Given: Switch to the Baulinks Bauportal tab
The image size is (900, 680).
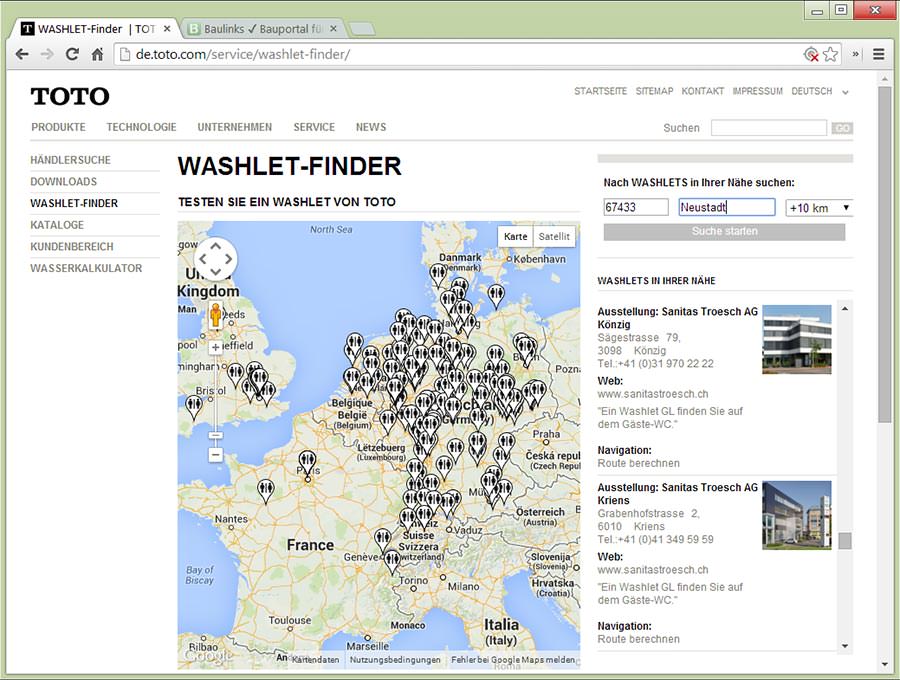Looking at the screenshot, I should pos(263,29).
